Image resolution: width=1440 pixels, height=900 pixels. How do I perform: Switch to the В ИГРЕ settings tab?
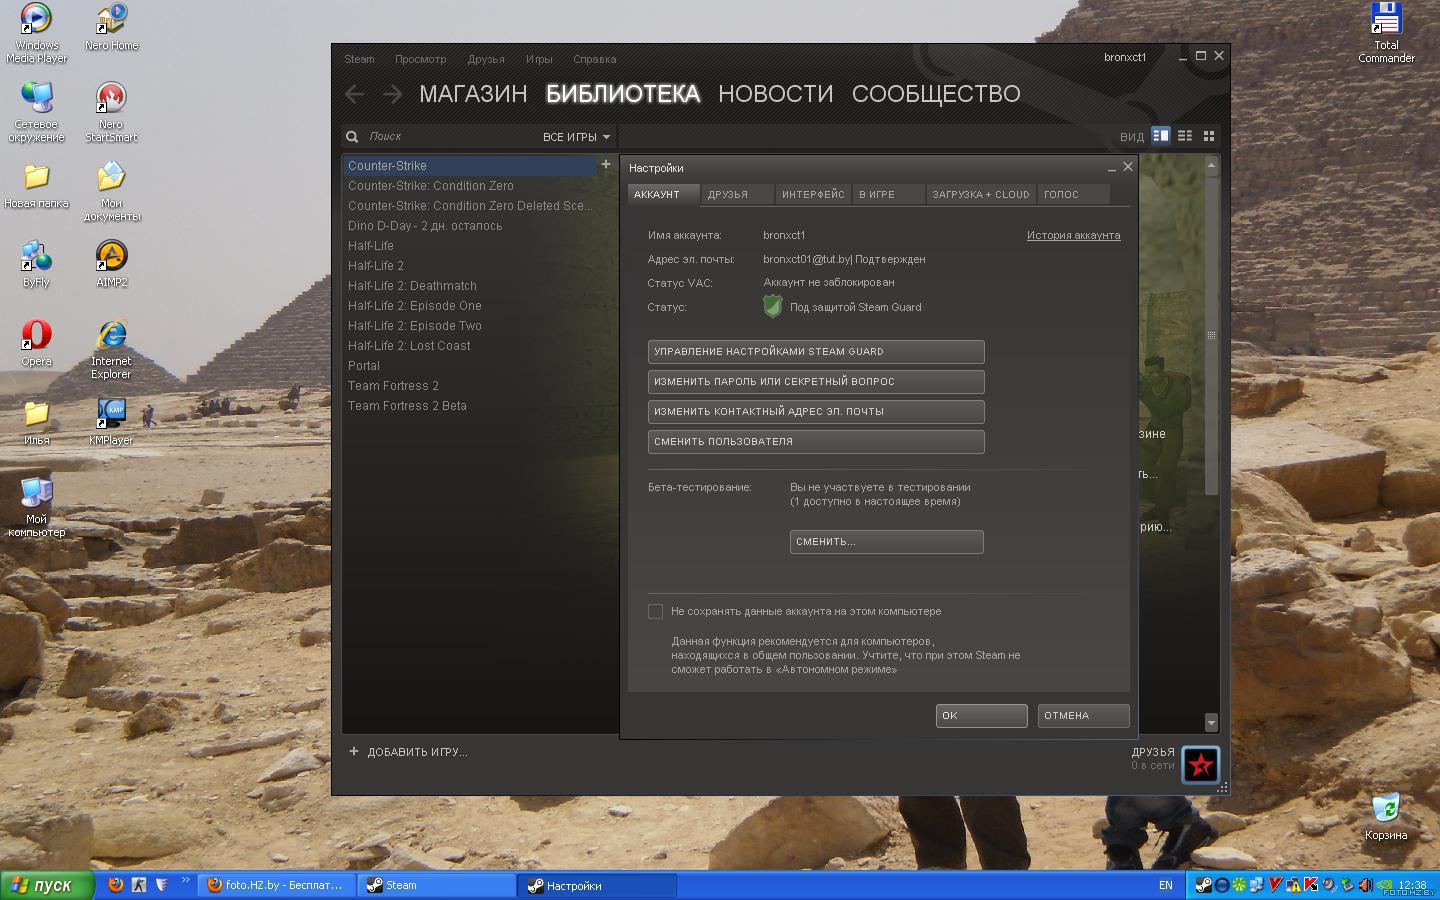[888, 194]
